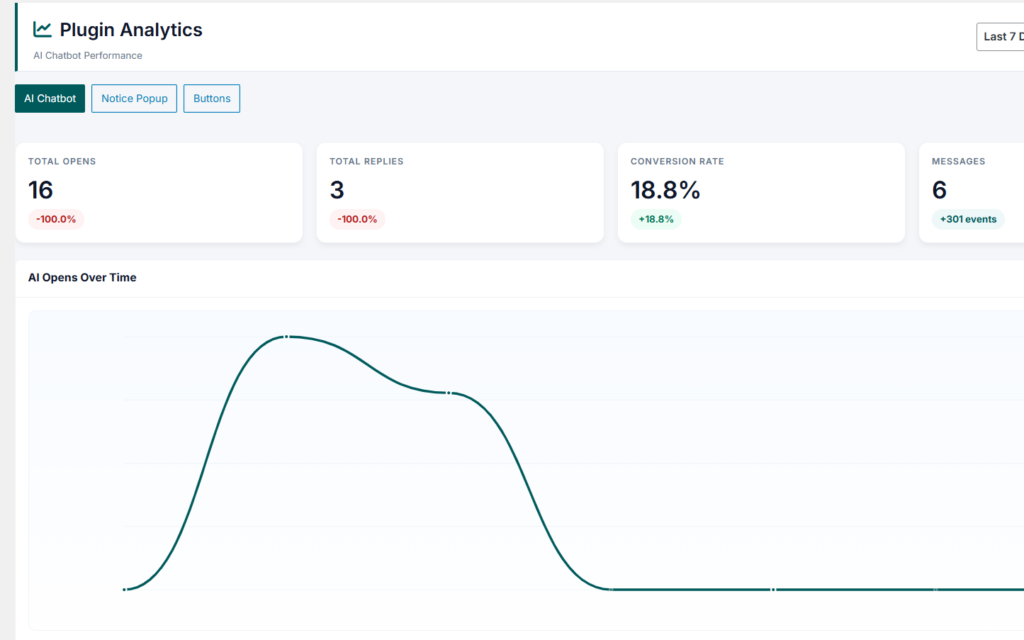Click the -100.0% badge under Total Replies
The width and height of the screenshot is (1024, 640).
pos(357,219)
